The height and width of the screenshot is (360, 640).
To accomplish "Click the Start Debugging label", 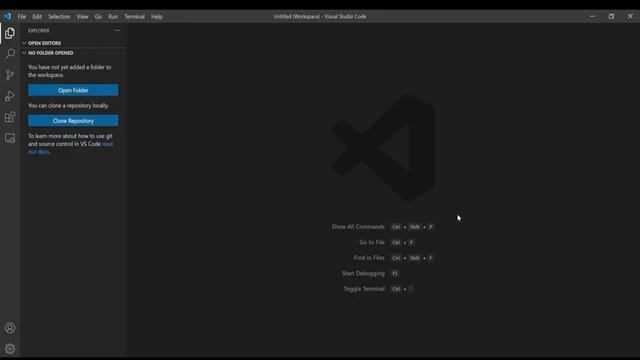I will (363, 273).
